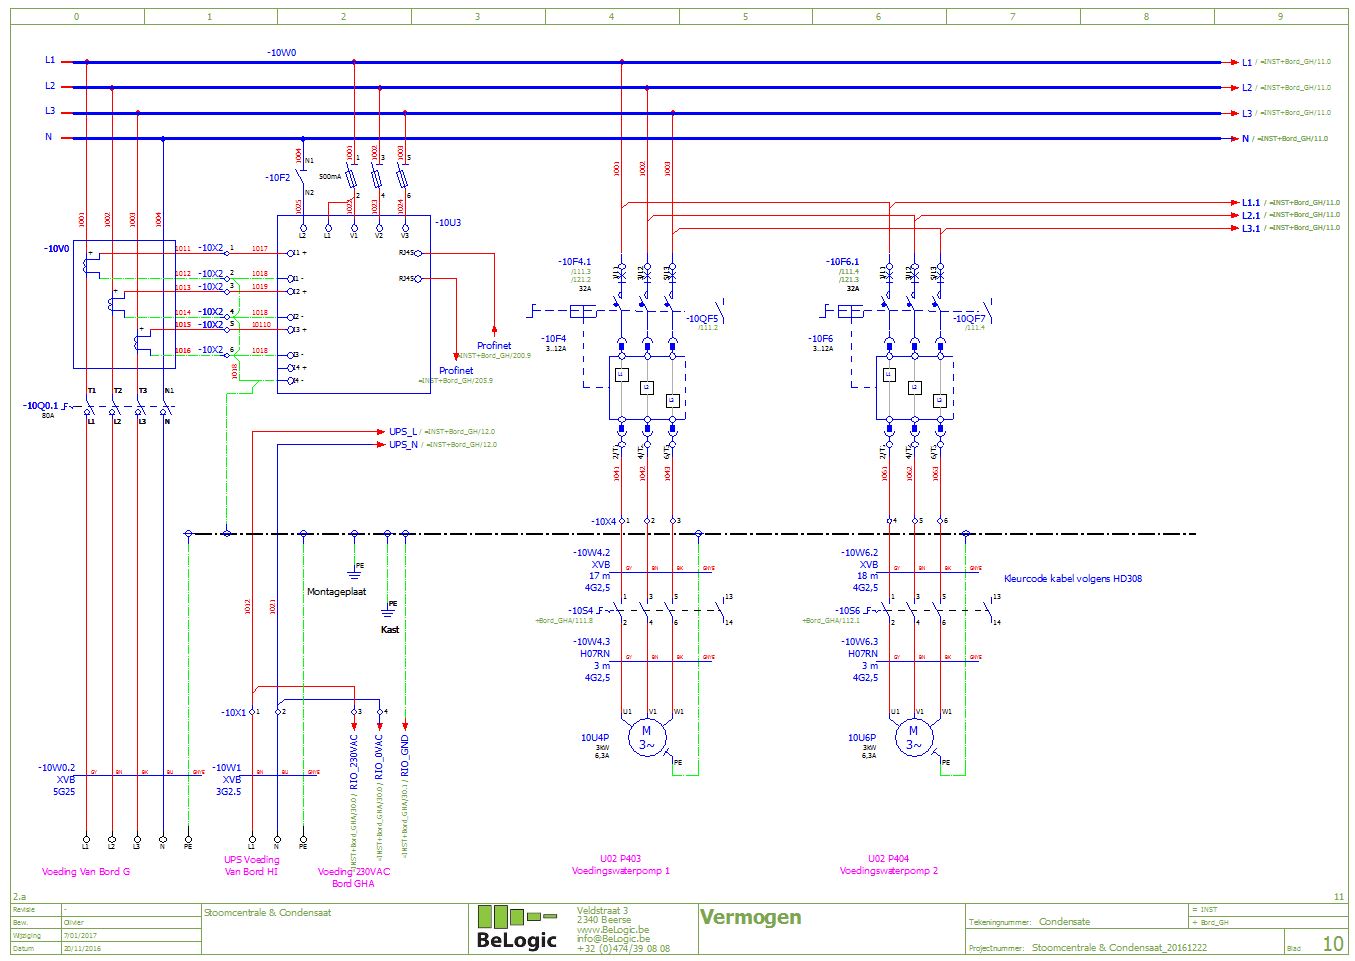Select the 'Kleurcode kabel volgens HD308' note
Image resolution: width=1355 pixels, height=961 pixels.
point(1073,579)
